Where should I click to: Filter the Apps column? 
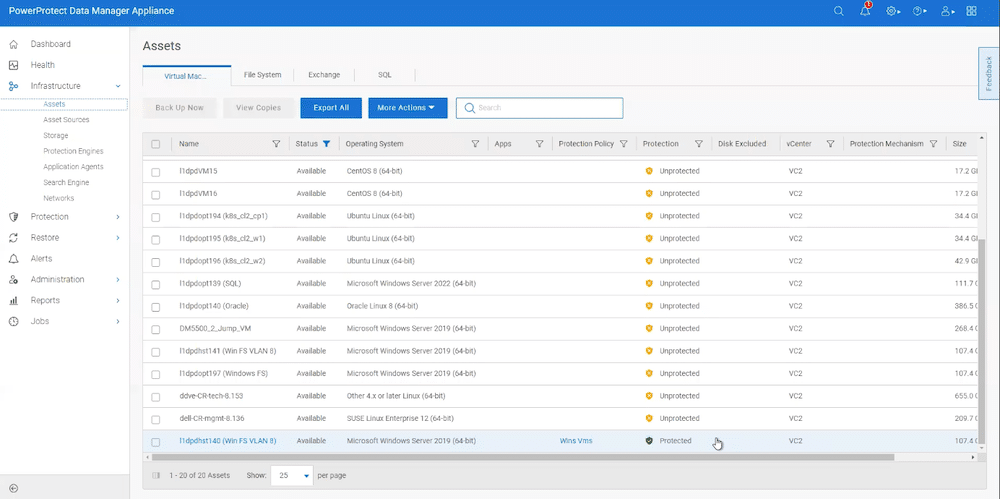[x=540, y=144]
